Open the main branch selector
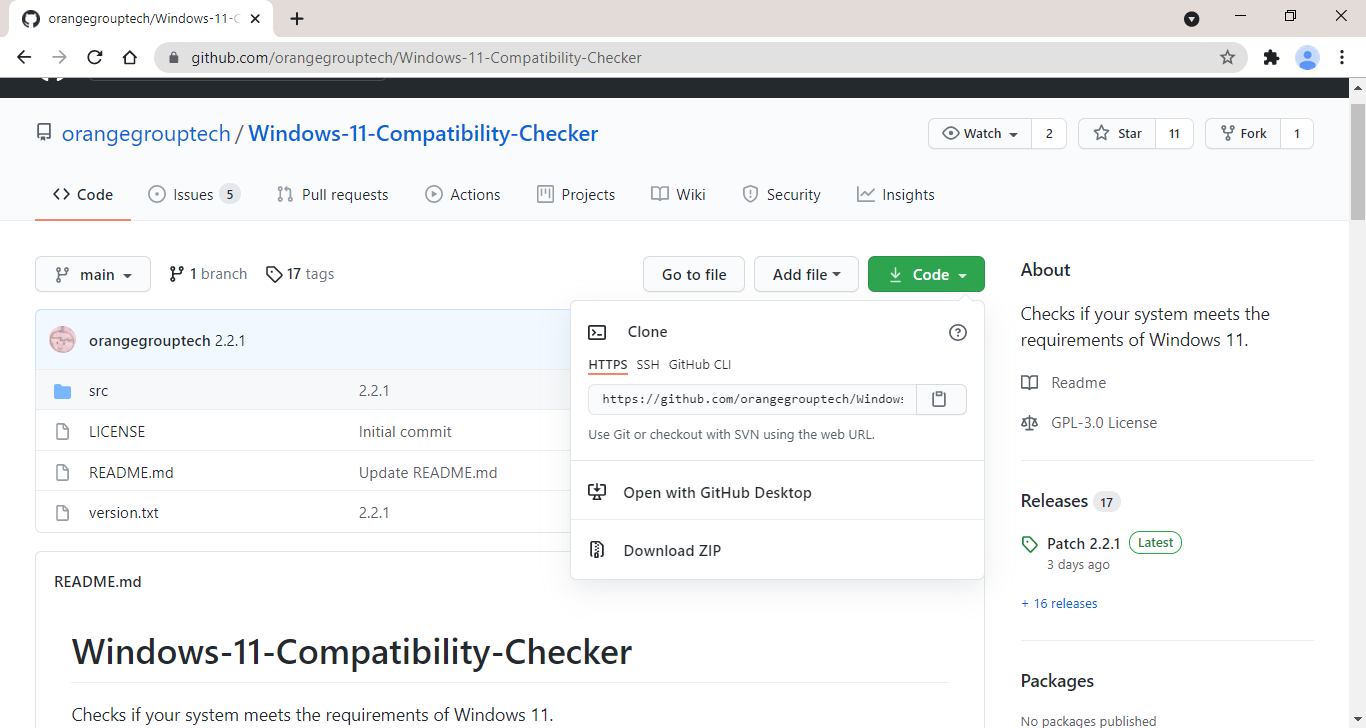This screenshot has height=728, width=1366. 92,273
